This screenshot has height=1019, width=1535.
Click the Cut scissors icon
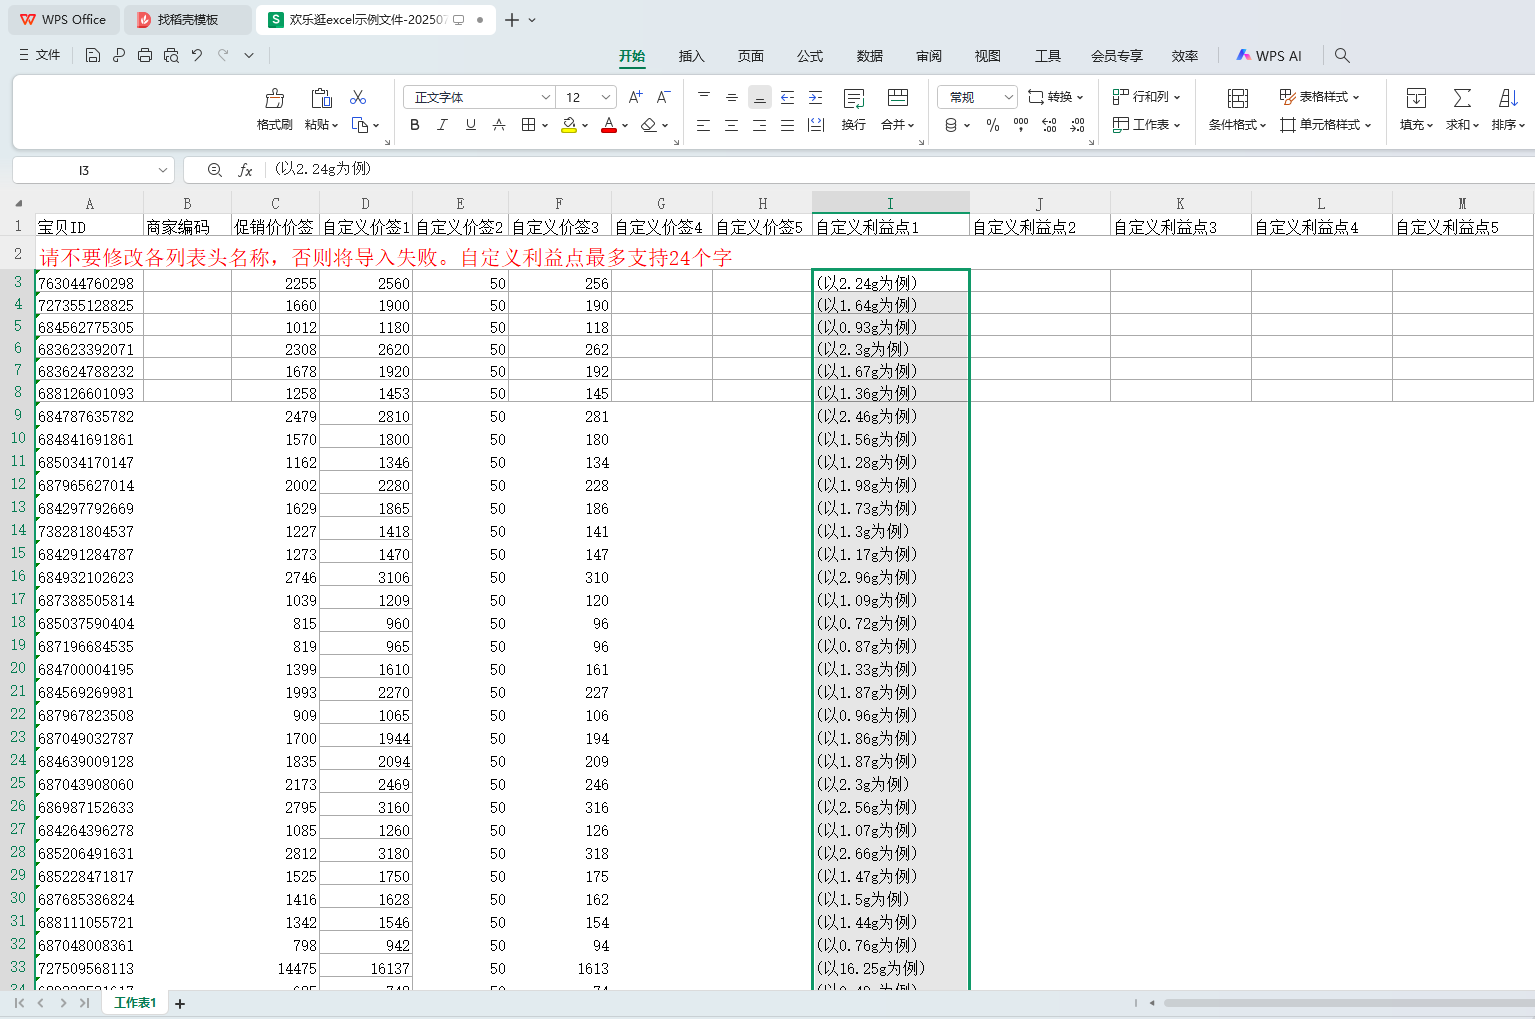[x=358, y=97]
